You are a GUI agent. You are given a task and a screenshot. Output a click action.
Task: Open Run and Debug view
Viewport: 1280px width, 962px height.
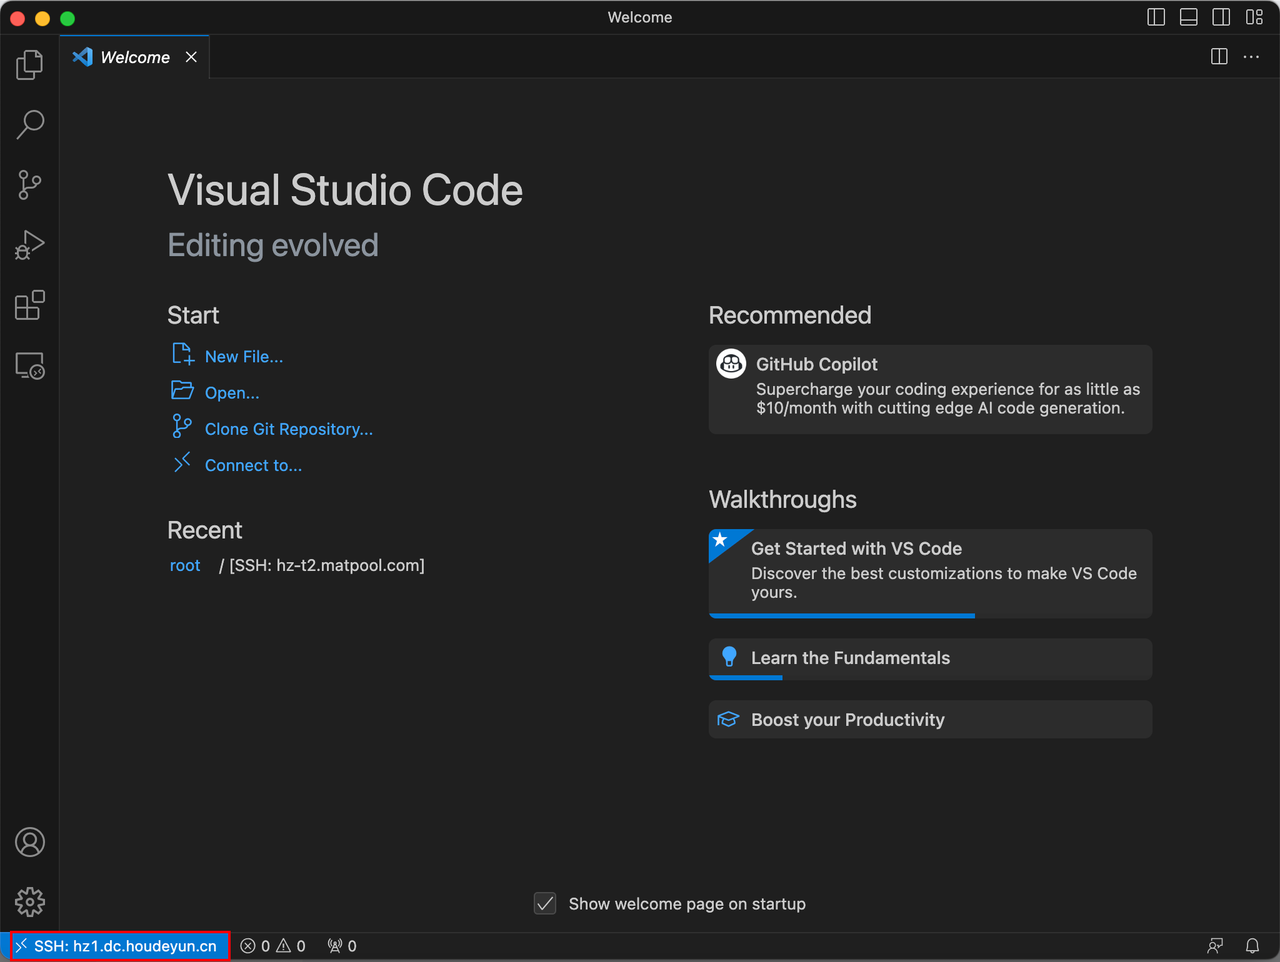(30, 245)
